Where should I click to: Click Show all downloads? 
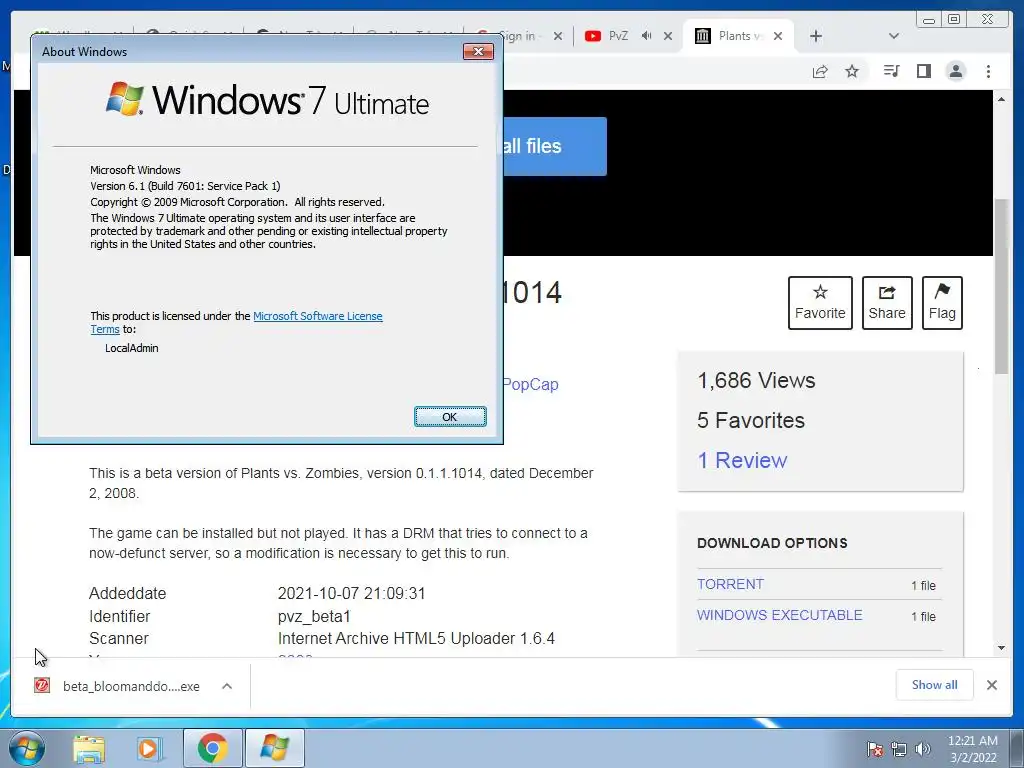tap(935, 684)
